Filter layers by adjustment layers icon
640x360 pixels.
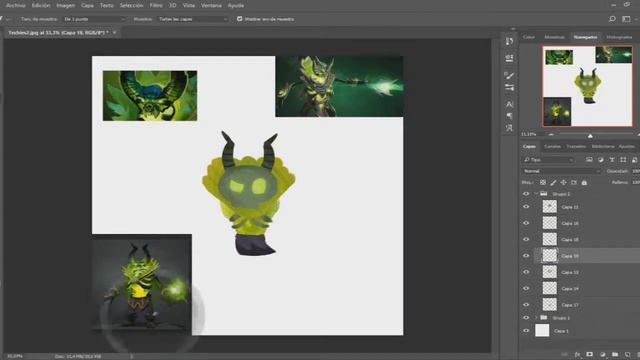[x=600, y=160]
